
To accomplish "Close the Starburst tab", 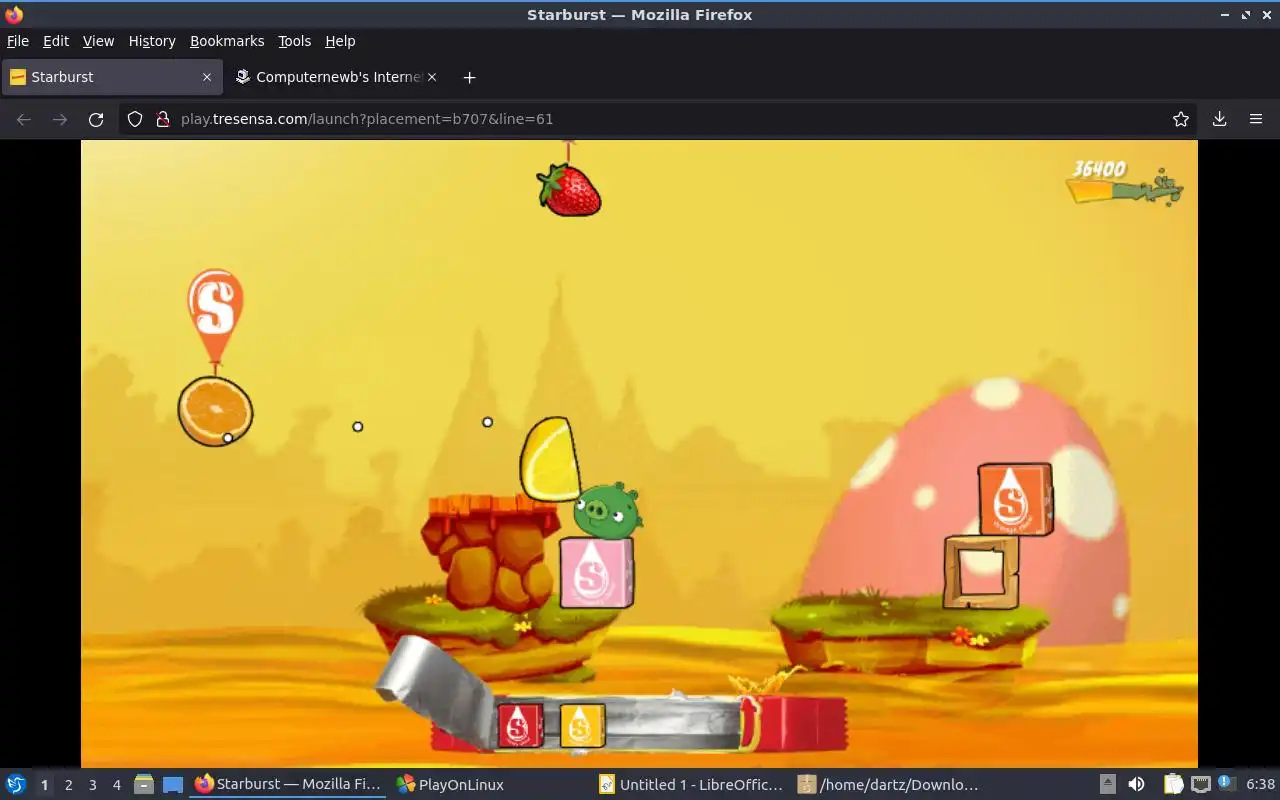I will pyautogui.click(x=207, y=77).
